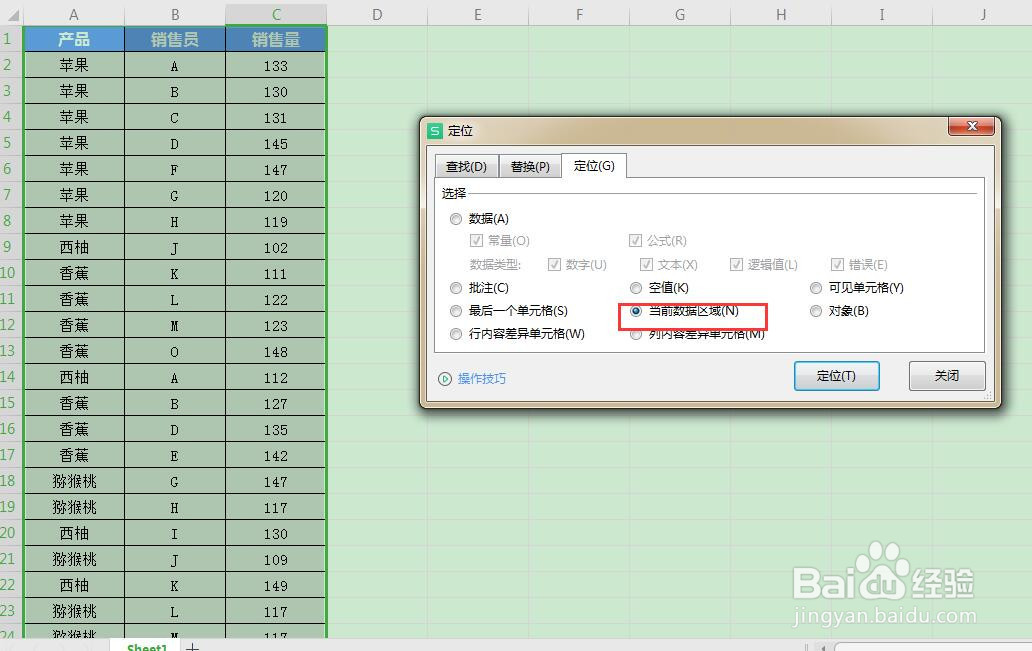
Task: Select column C by clicking its header
Action: coord(276,14)
